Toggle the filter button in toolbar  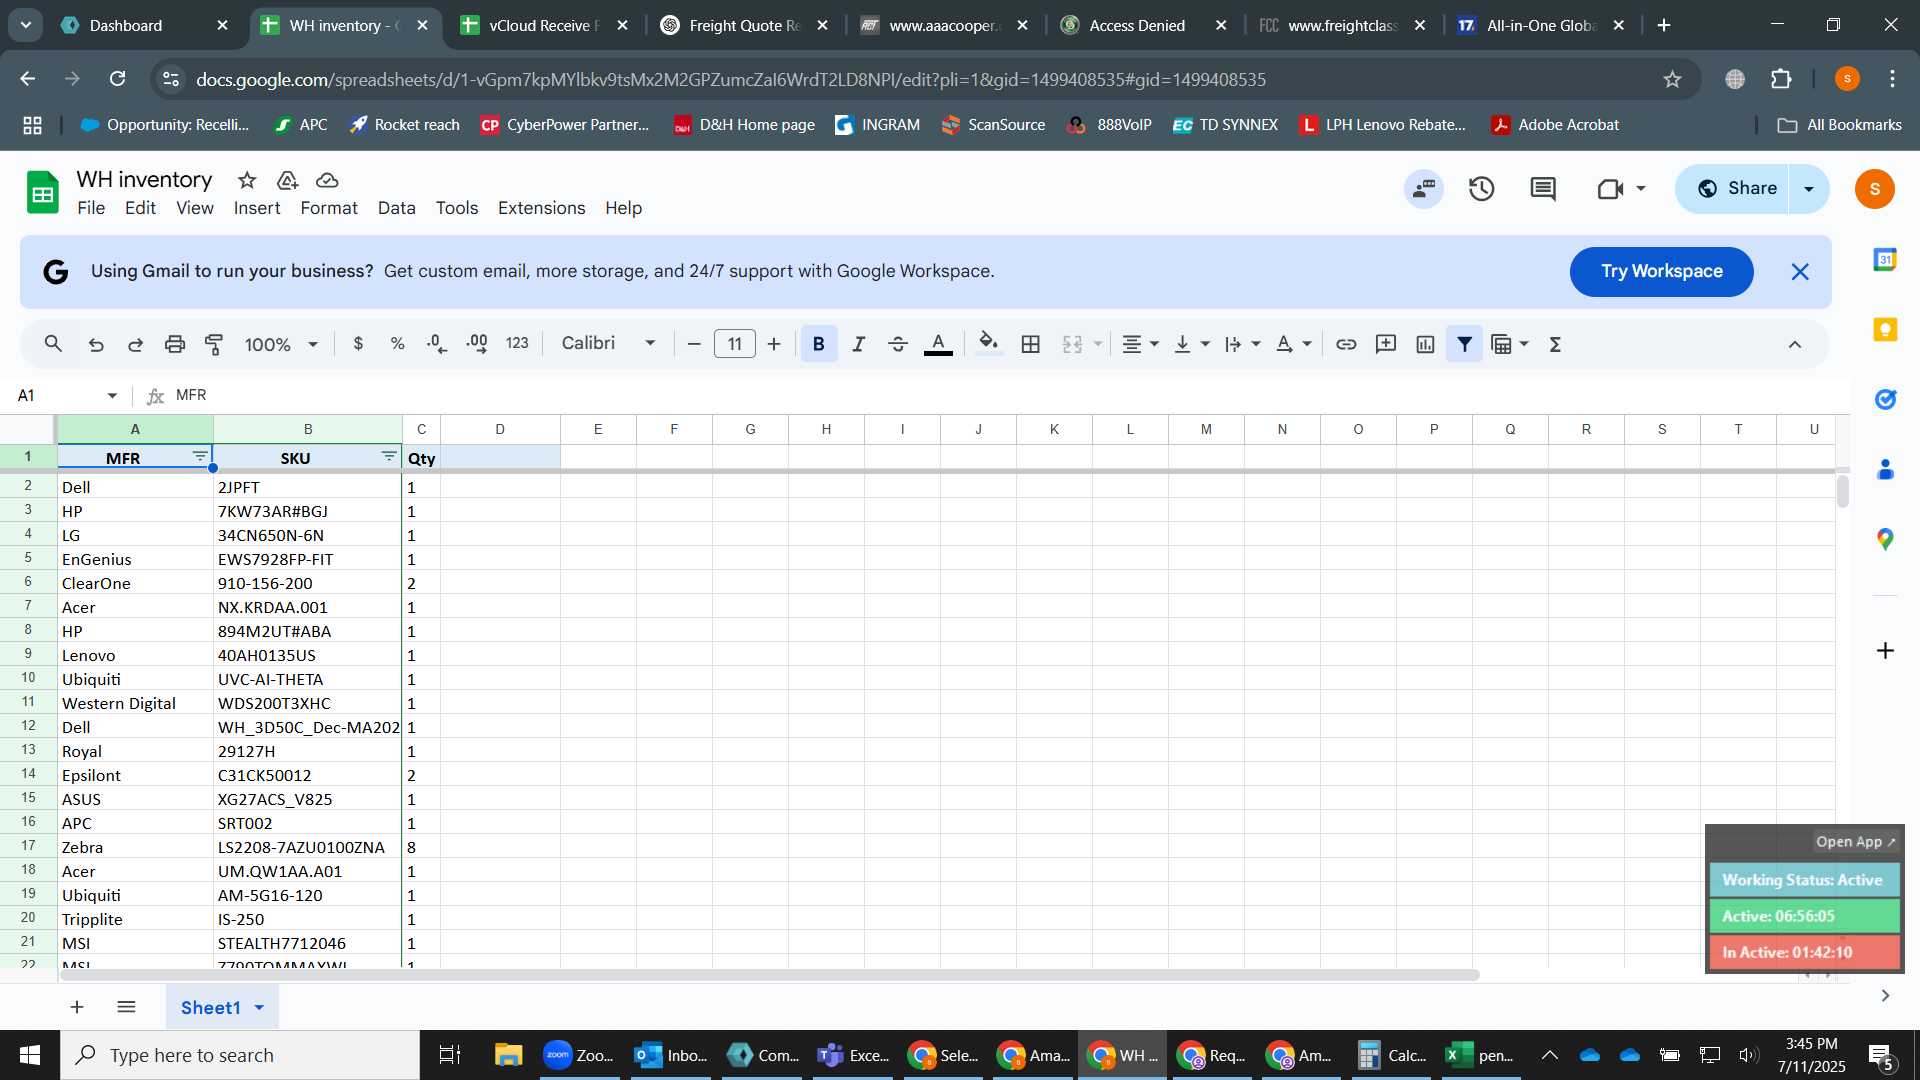point(1464,344)
